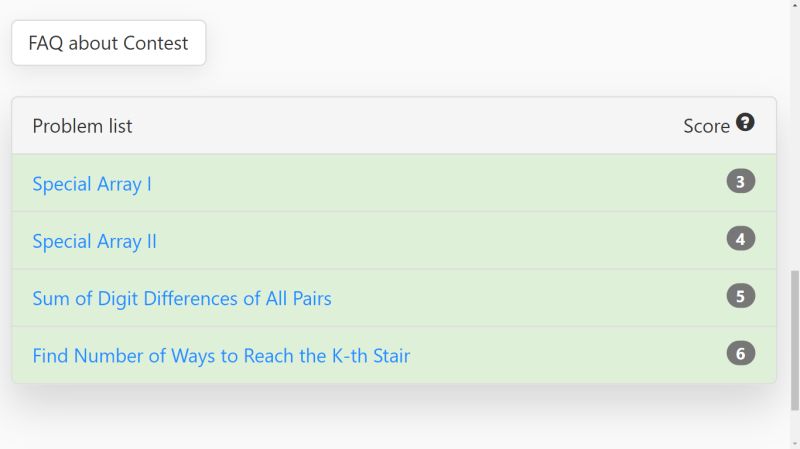Click the Score help question mark icon

pyautogui.click(x=745, y=123)
